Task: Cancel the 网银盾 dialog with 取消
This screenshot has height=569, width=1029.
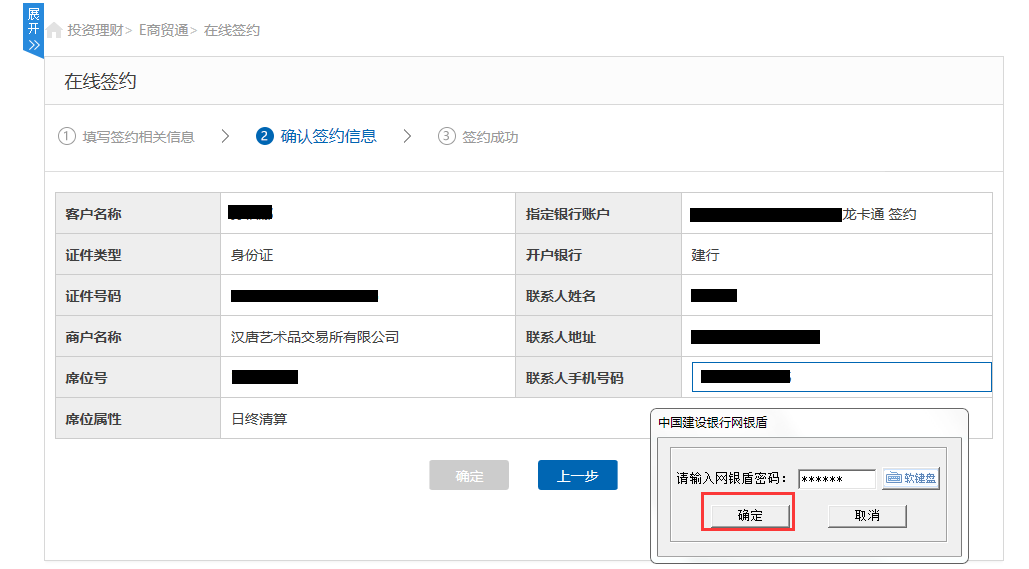Action: (867, 516)
